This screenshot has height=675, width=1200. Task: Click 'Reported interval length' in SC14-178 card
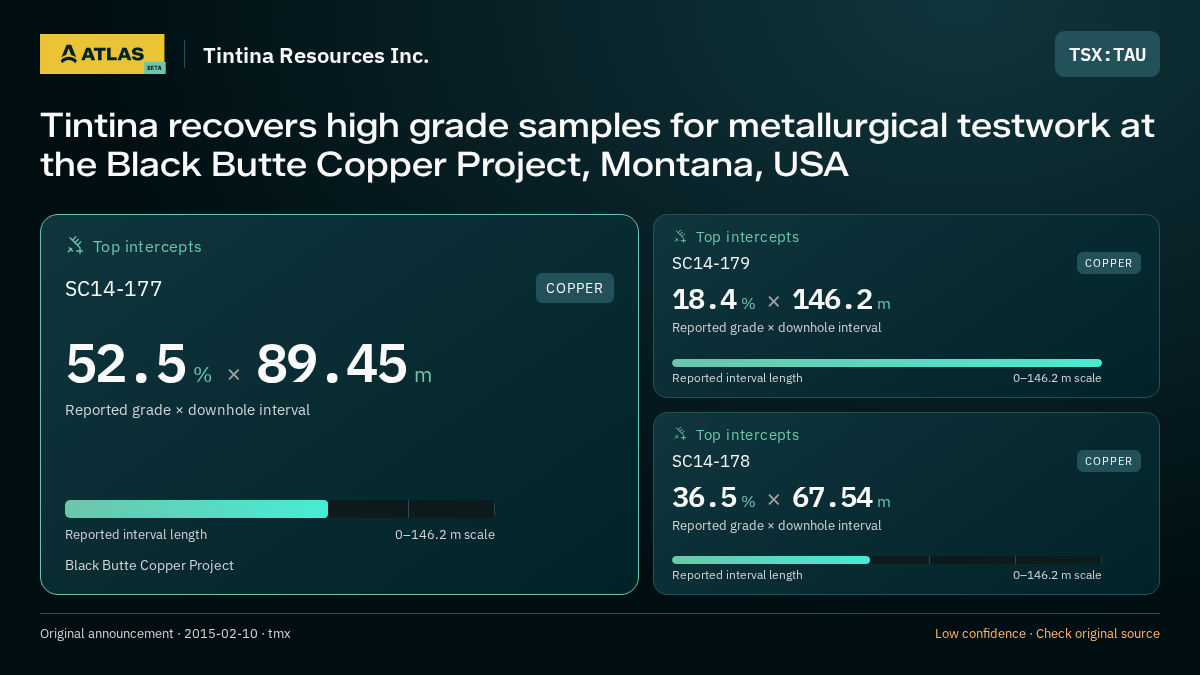pyautogui.click(x=737, y=575)
